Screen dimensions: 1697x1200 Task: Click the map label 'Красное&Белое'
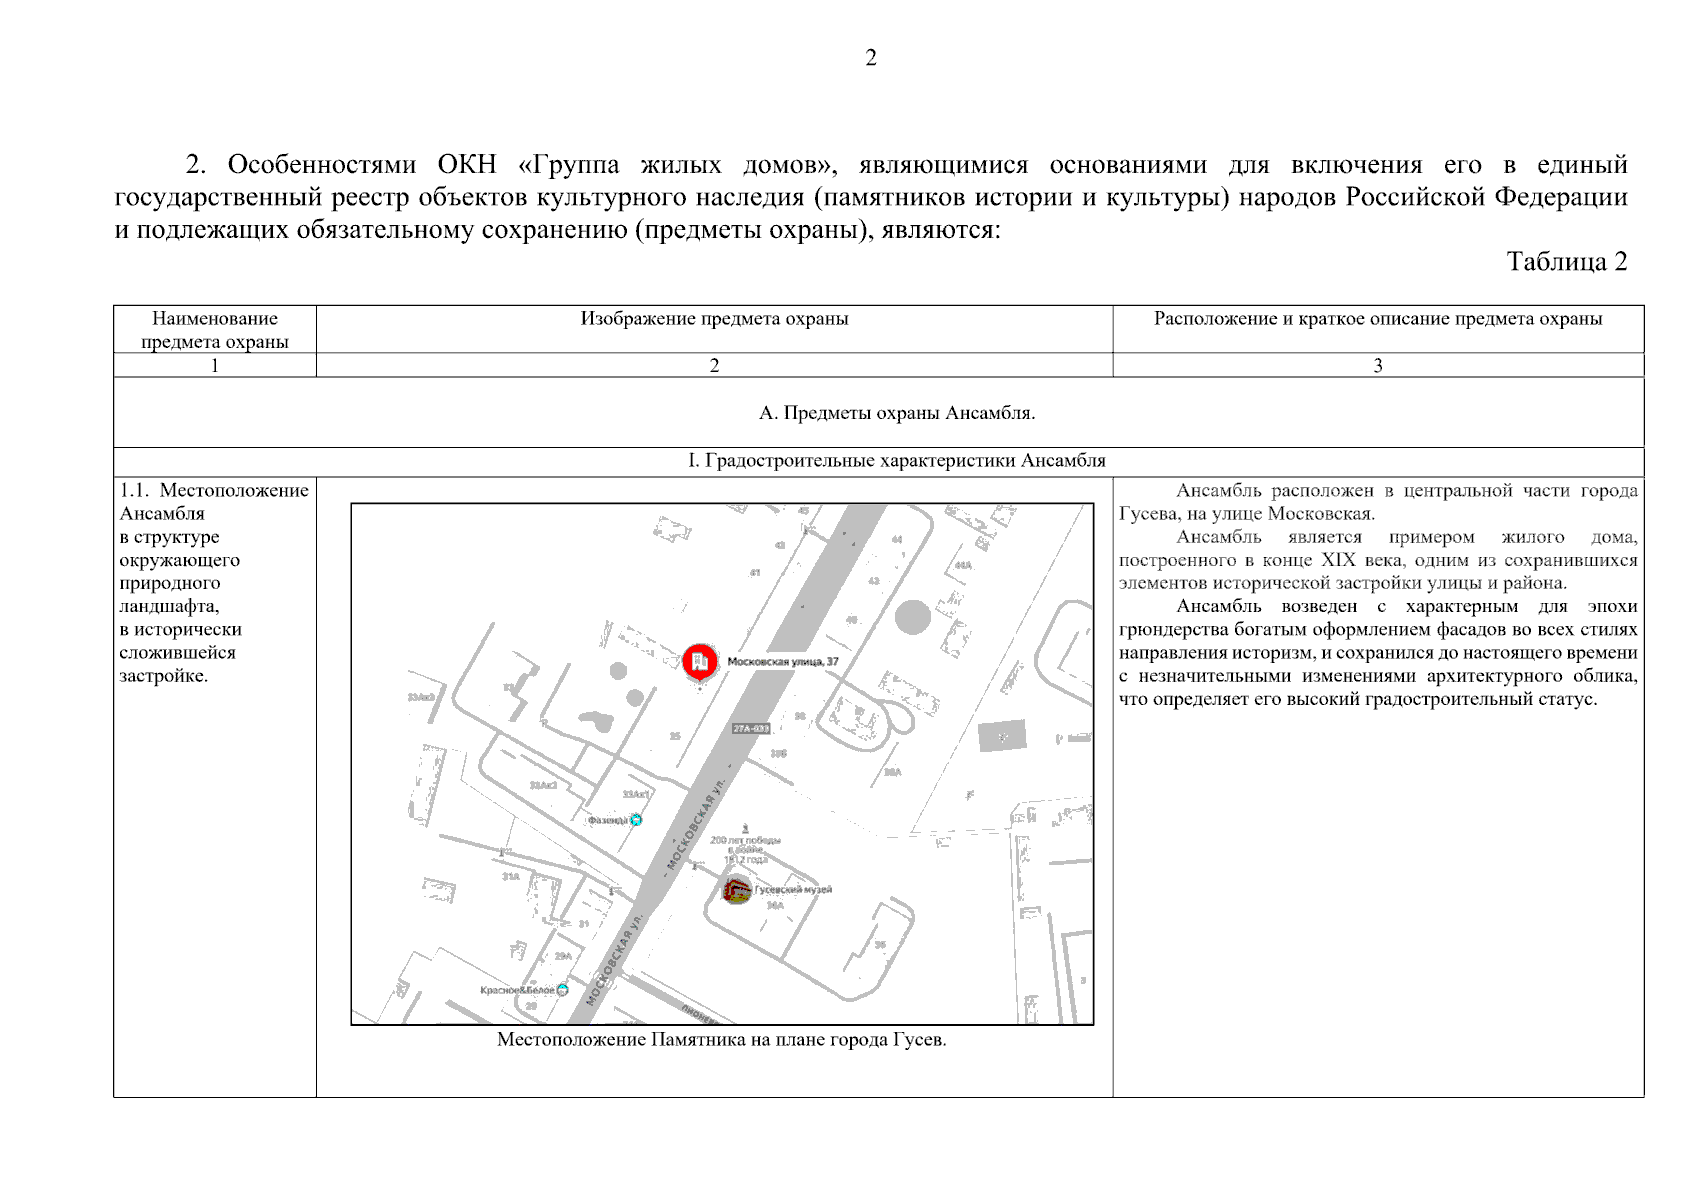click(x=517, y=990)
